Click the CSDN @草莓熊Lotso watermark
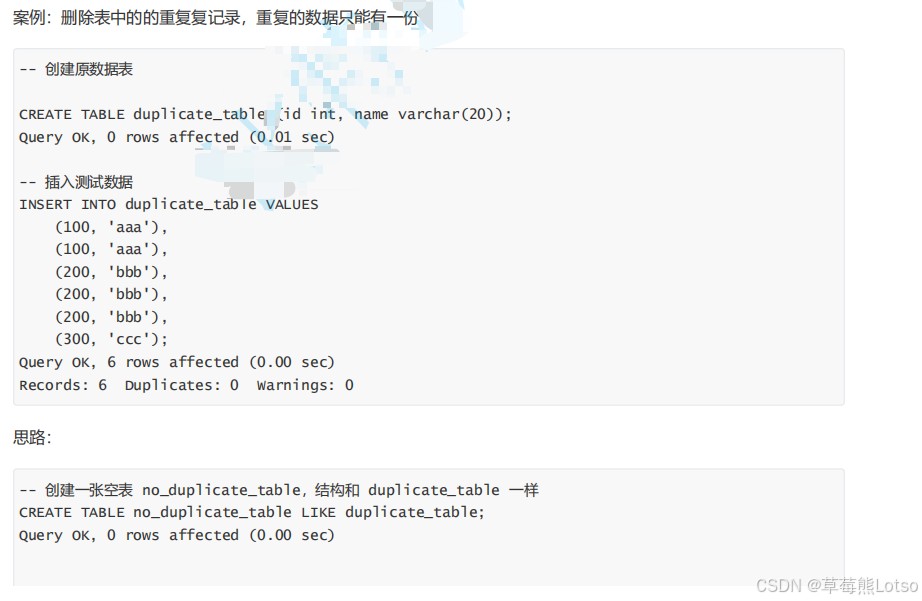This screenshot has width=922, height=601. point(836,586)
